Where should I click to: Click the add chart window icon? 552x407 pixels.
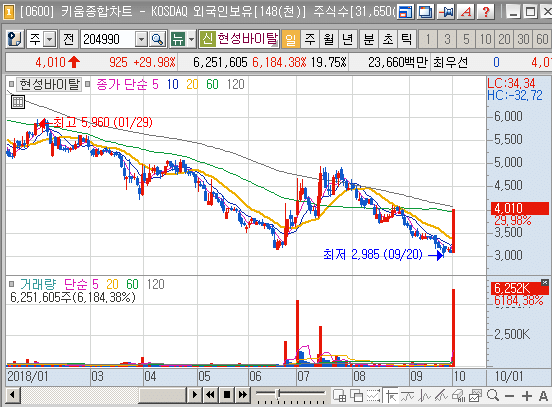point(339,396)
